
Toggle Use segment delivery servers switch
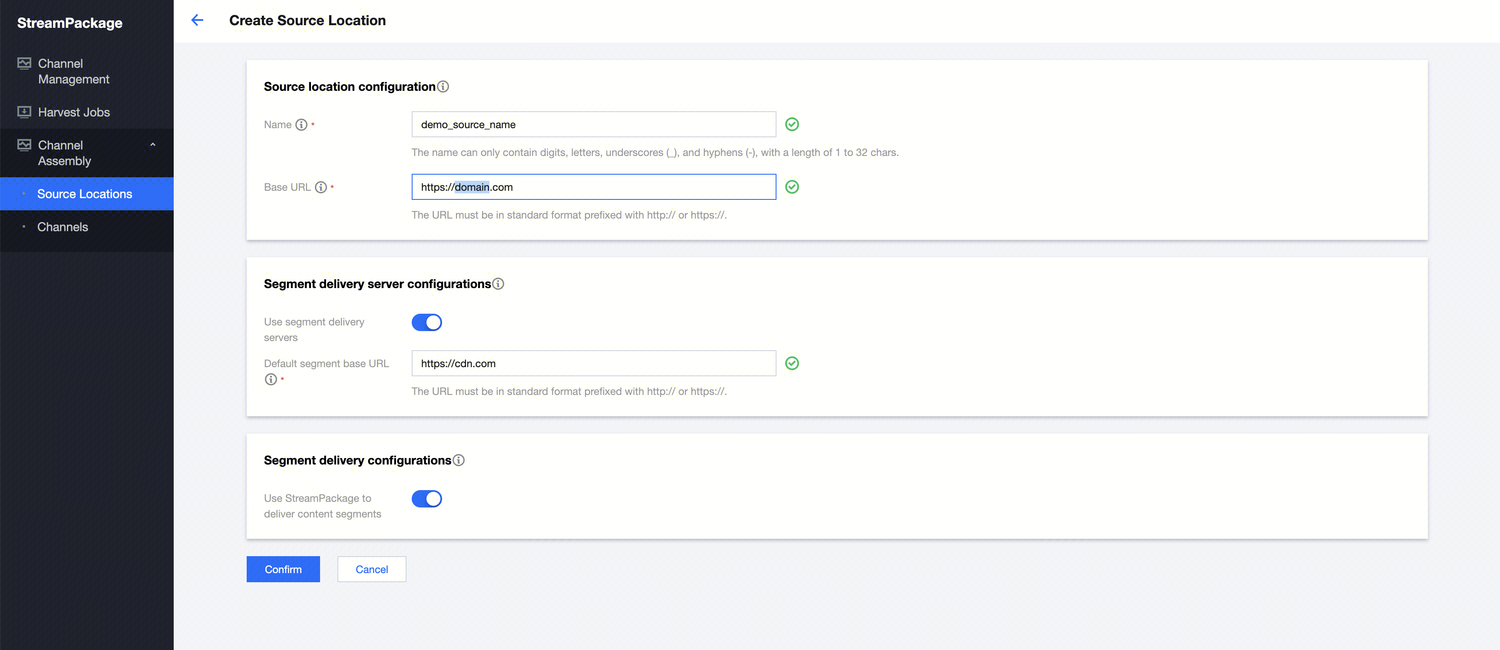click(427, 322)
